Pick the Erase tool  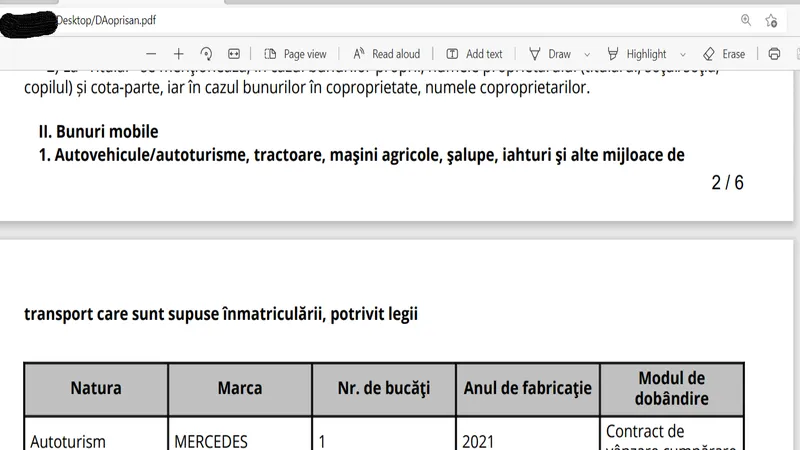[724, 54]
